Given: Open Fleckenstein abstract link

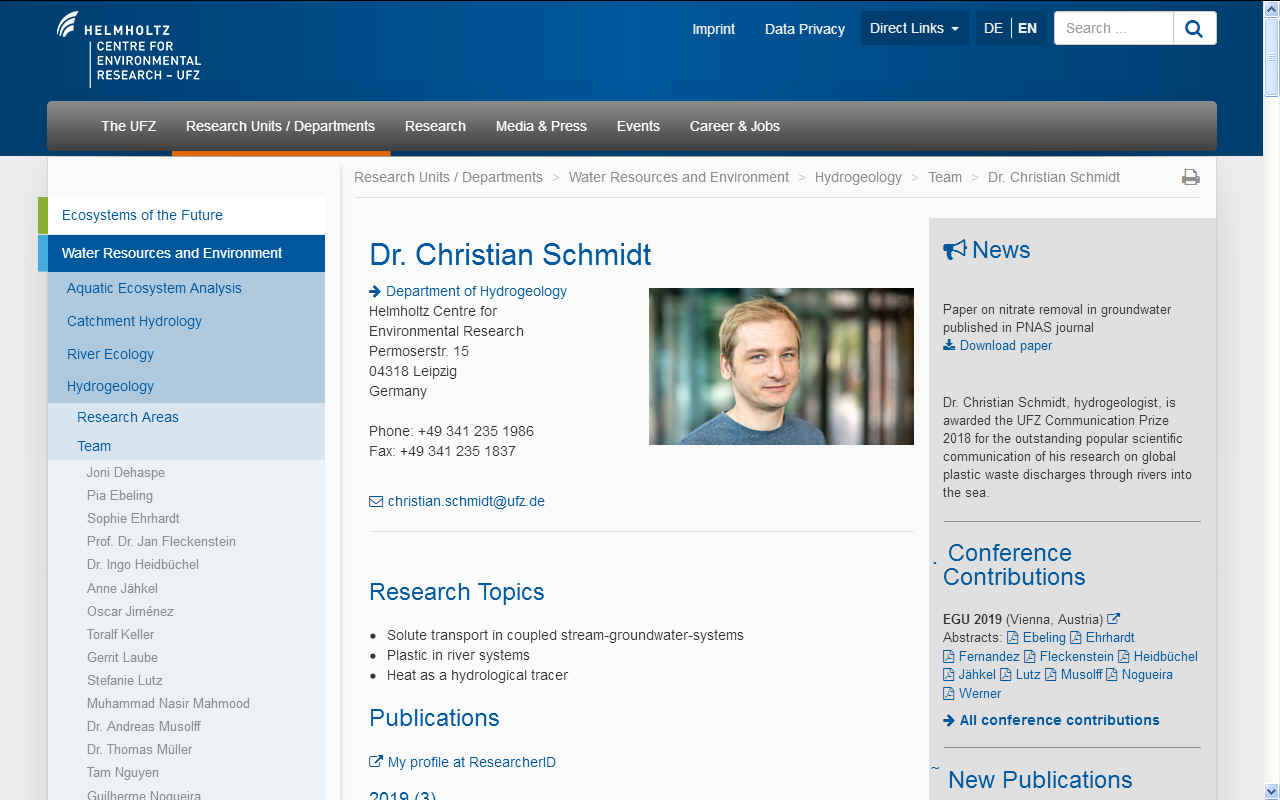Looking at the screenshot, I should [1076, 656].
